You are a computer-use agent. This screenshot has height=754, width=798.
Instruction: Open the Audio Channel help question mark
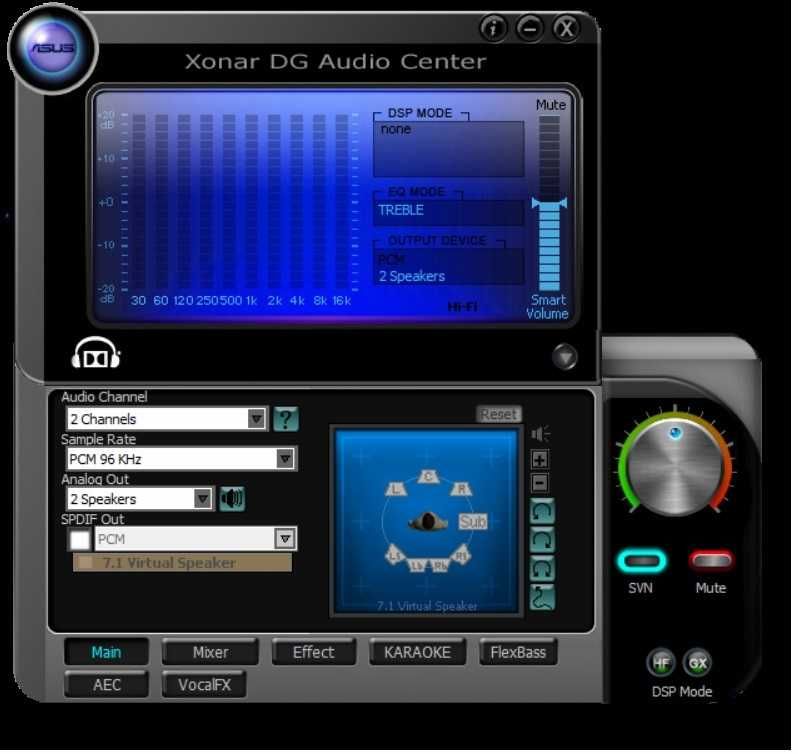tap(287, 421)
